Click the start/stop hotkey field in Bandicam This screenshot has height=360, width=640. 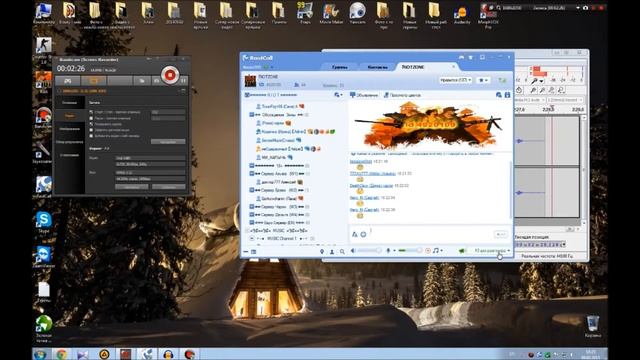(x=168, y=112)
